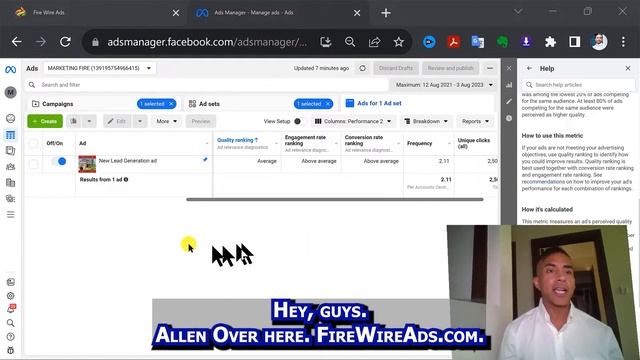Open Chrome side panel icon
640x360 pixels.
point(575,42)
